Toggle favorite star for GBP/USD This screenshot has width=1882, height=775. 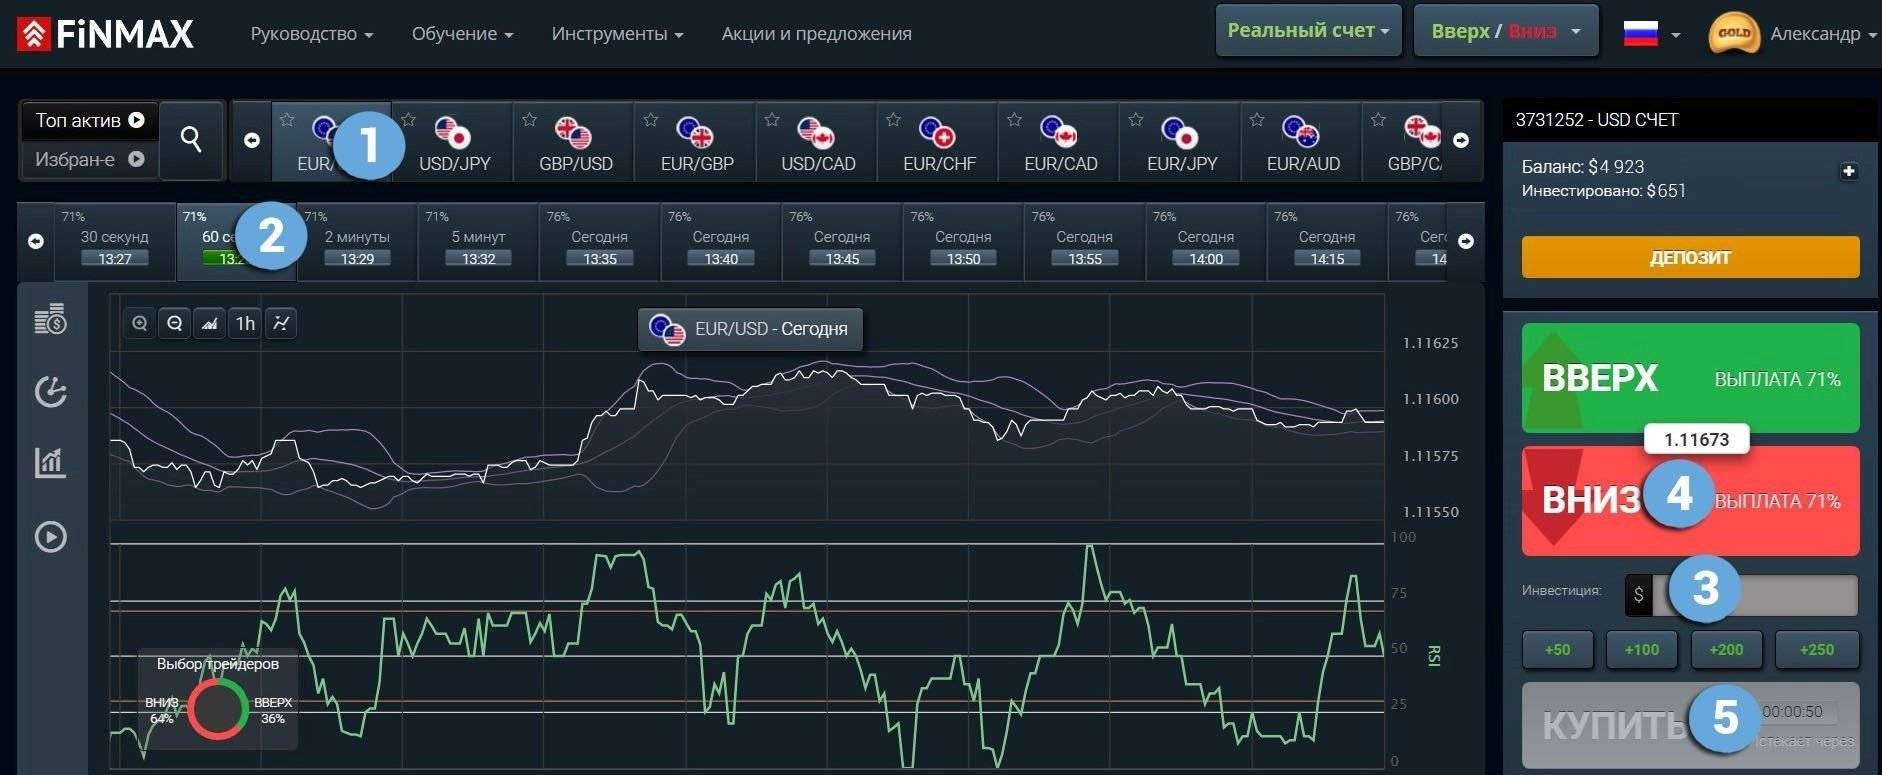529,120
